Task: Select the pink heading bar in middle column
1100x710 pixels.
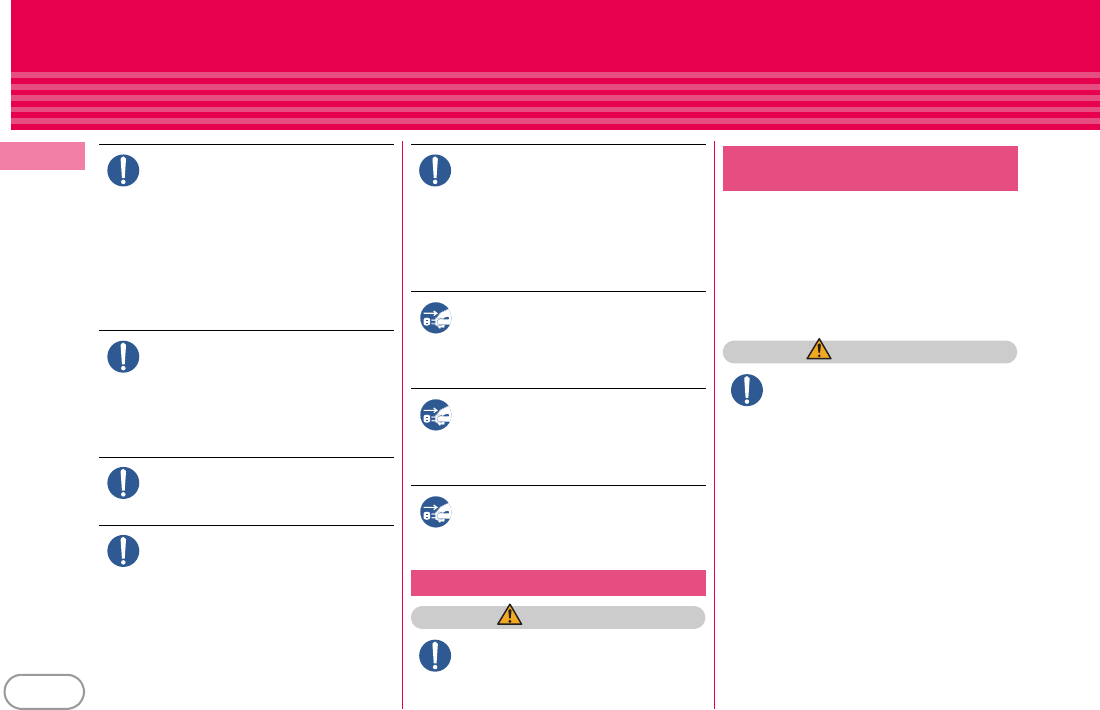Action: tap(558, 583)
